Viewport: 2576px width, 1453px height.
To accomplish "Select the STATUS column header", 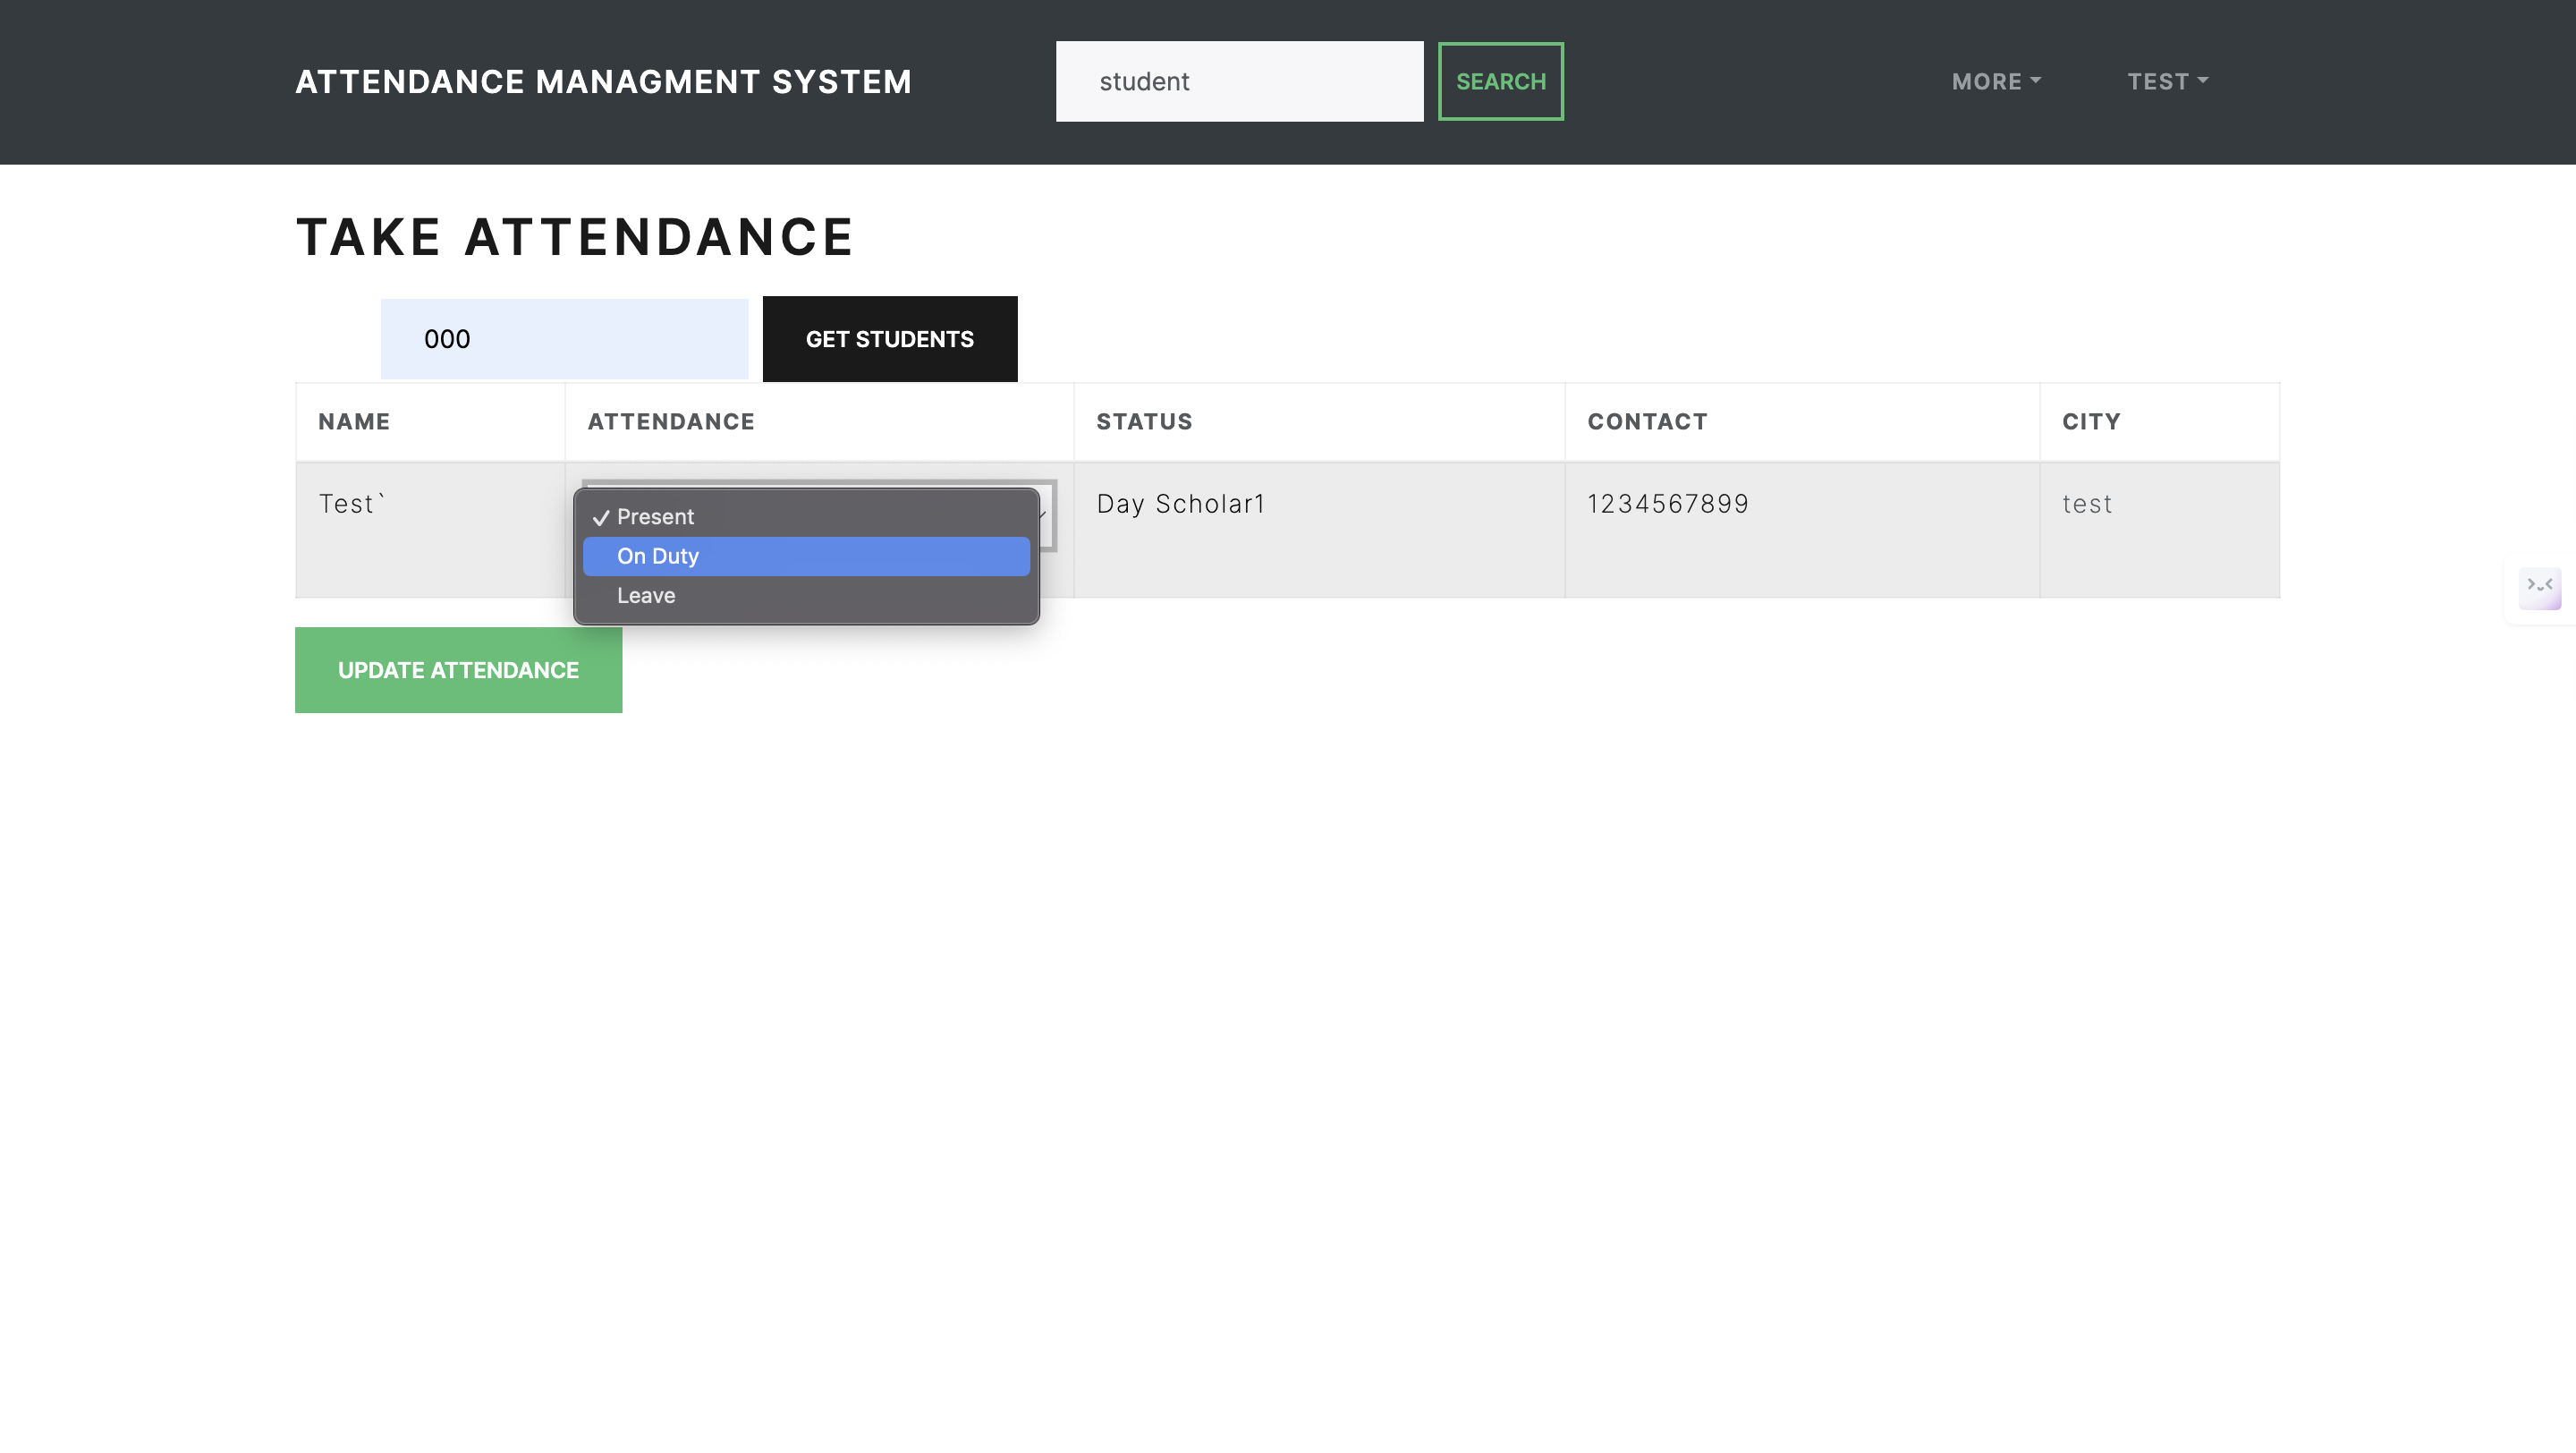I will pos(1144,421).
